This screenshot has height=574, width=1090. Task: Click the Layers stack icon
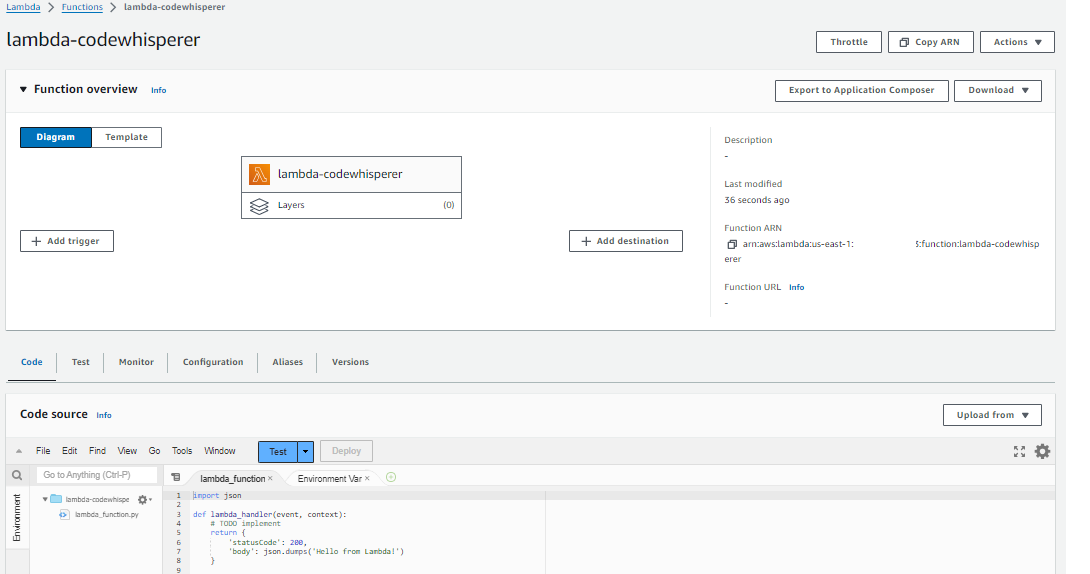click(259, 206)
